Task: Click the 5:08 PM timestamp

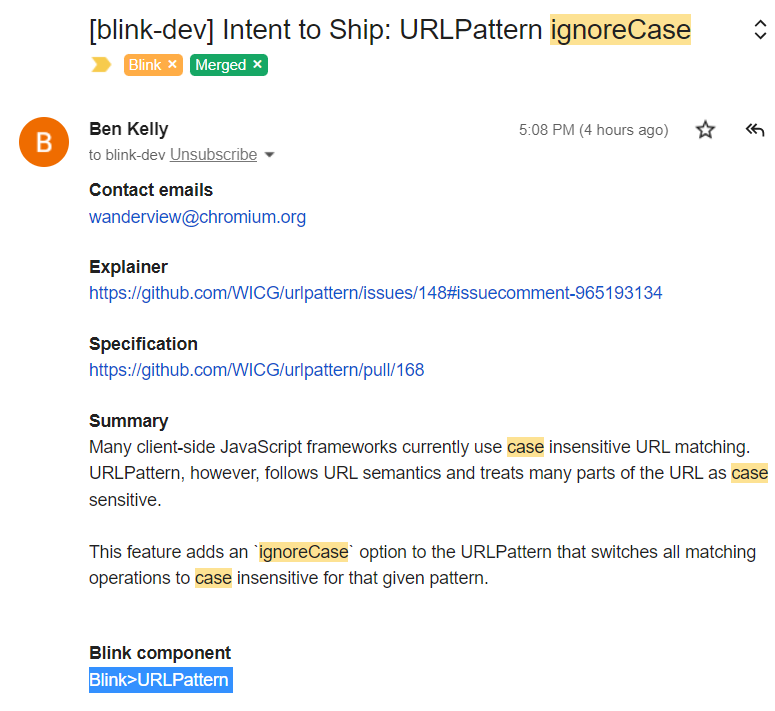Action: 593,130
